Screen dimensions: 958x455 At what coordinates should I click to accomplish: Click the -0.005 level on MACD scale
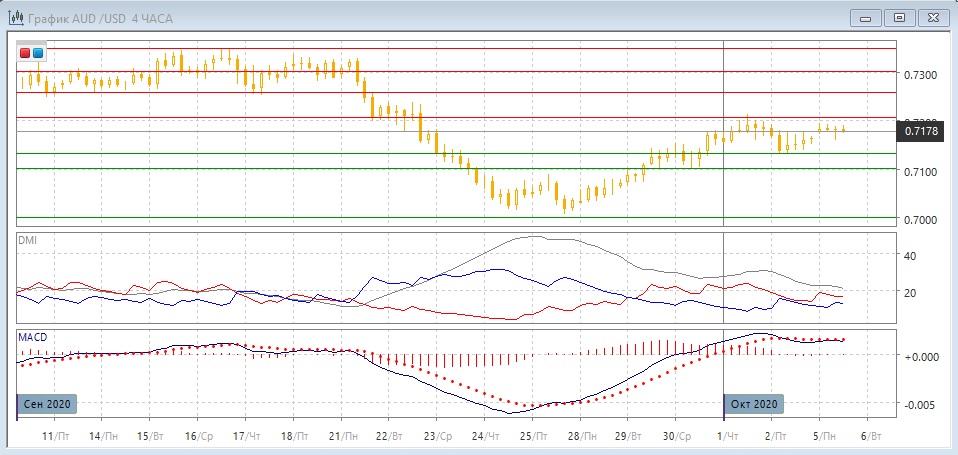[x=920, y=405]
